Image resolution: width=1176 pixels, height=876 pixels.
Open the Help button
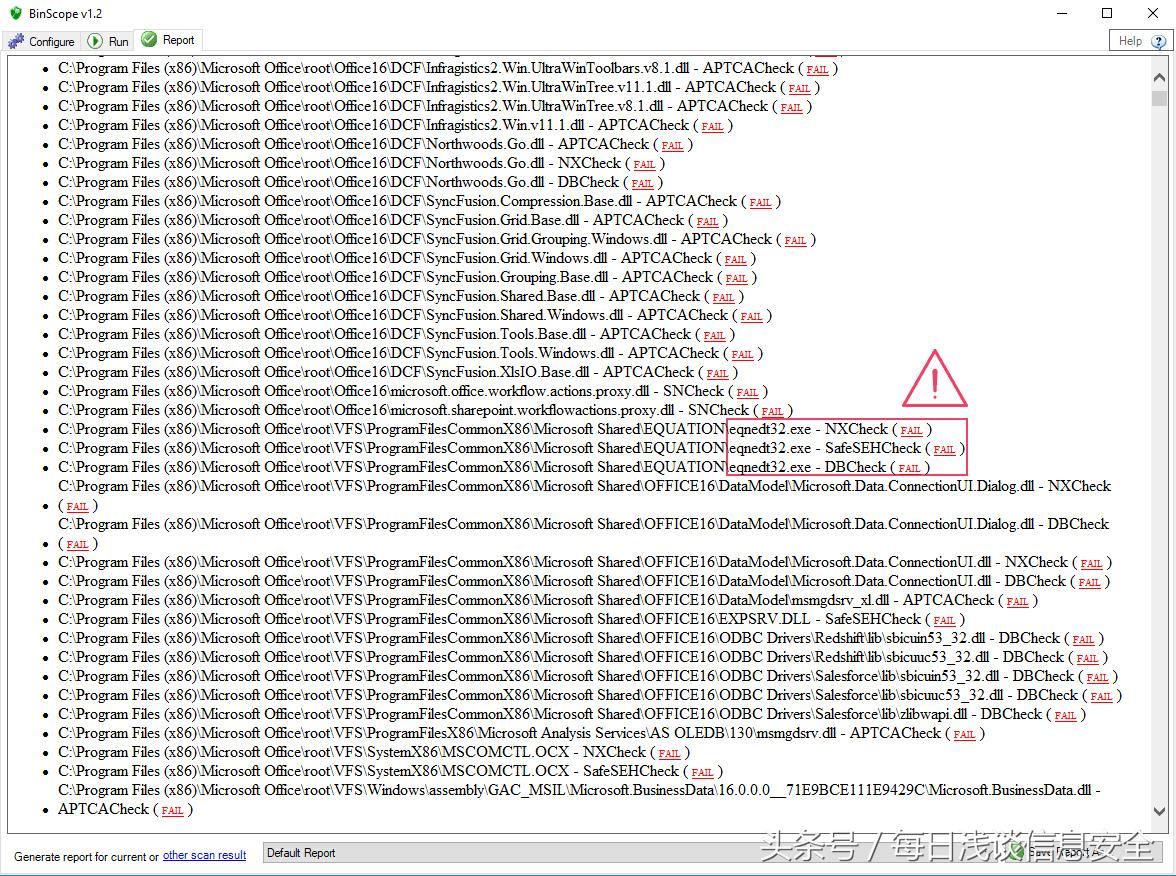1140,41
